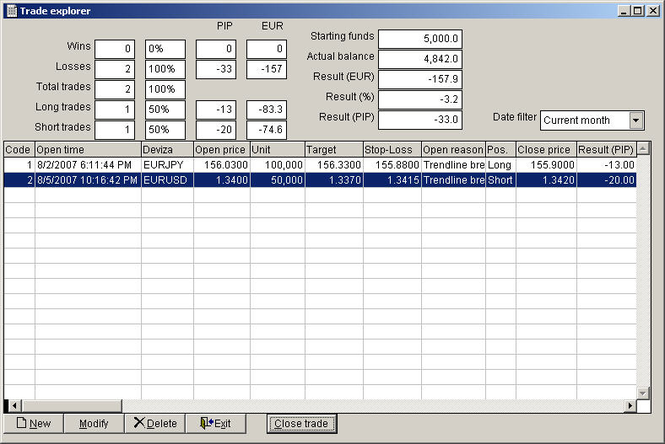The image size is (665, 444).
Task: Click the Short position cell
Action: click(500, 180)
